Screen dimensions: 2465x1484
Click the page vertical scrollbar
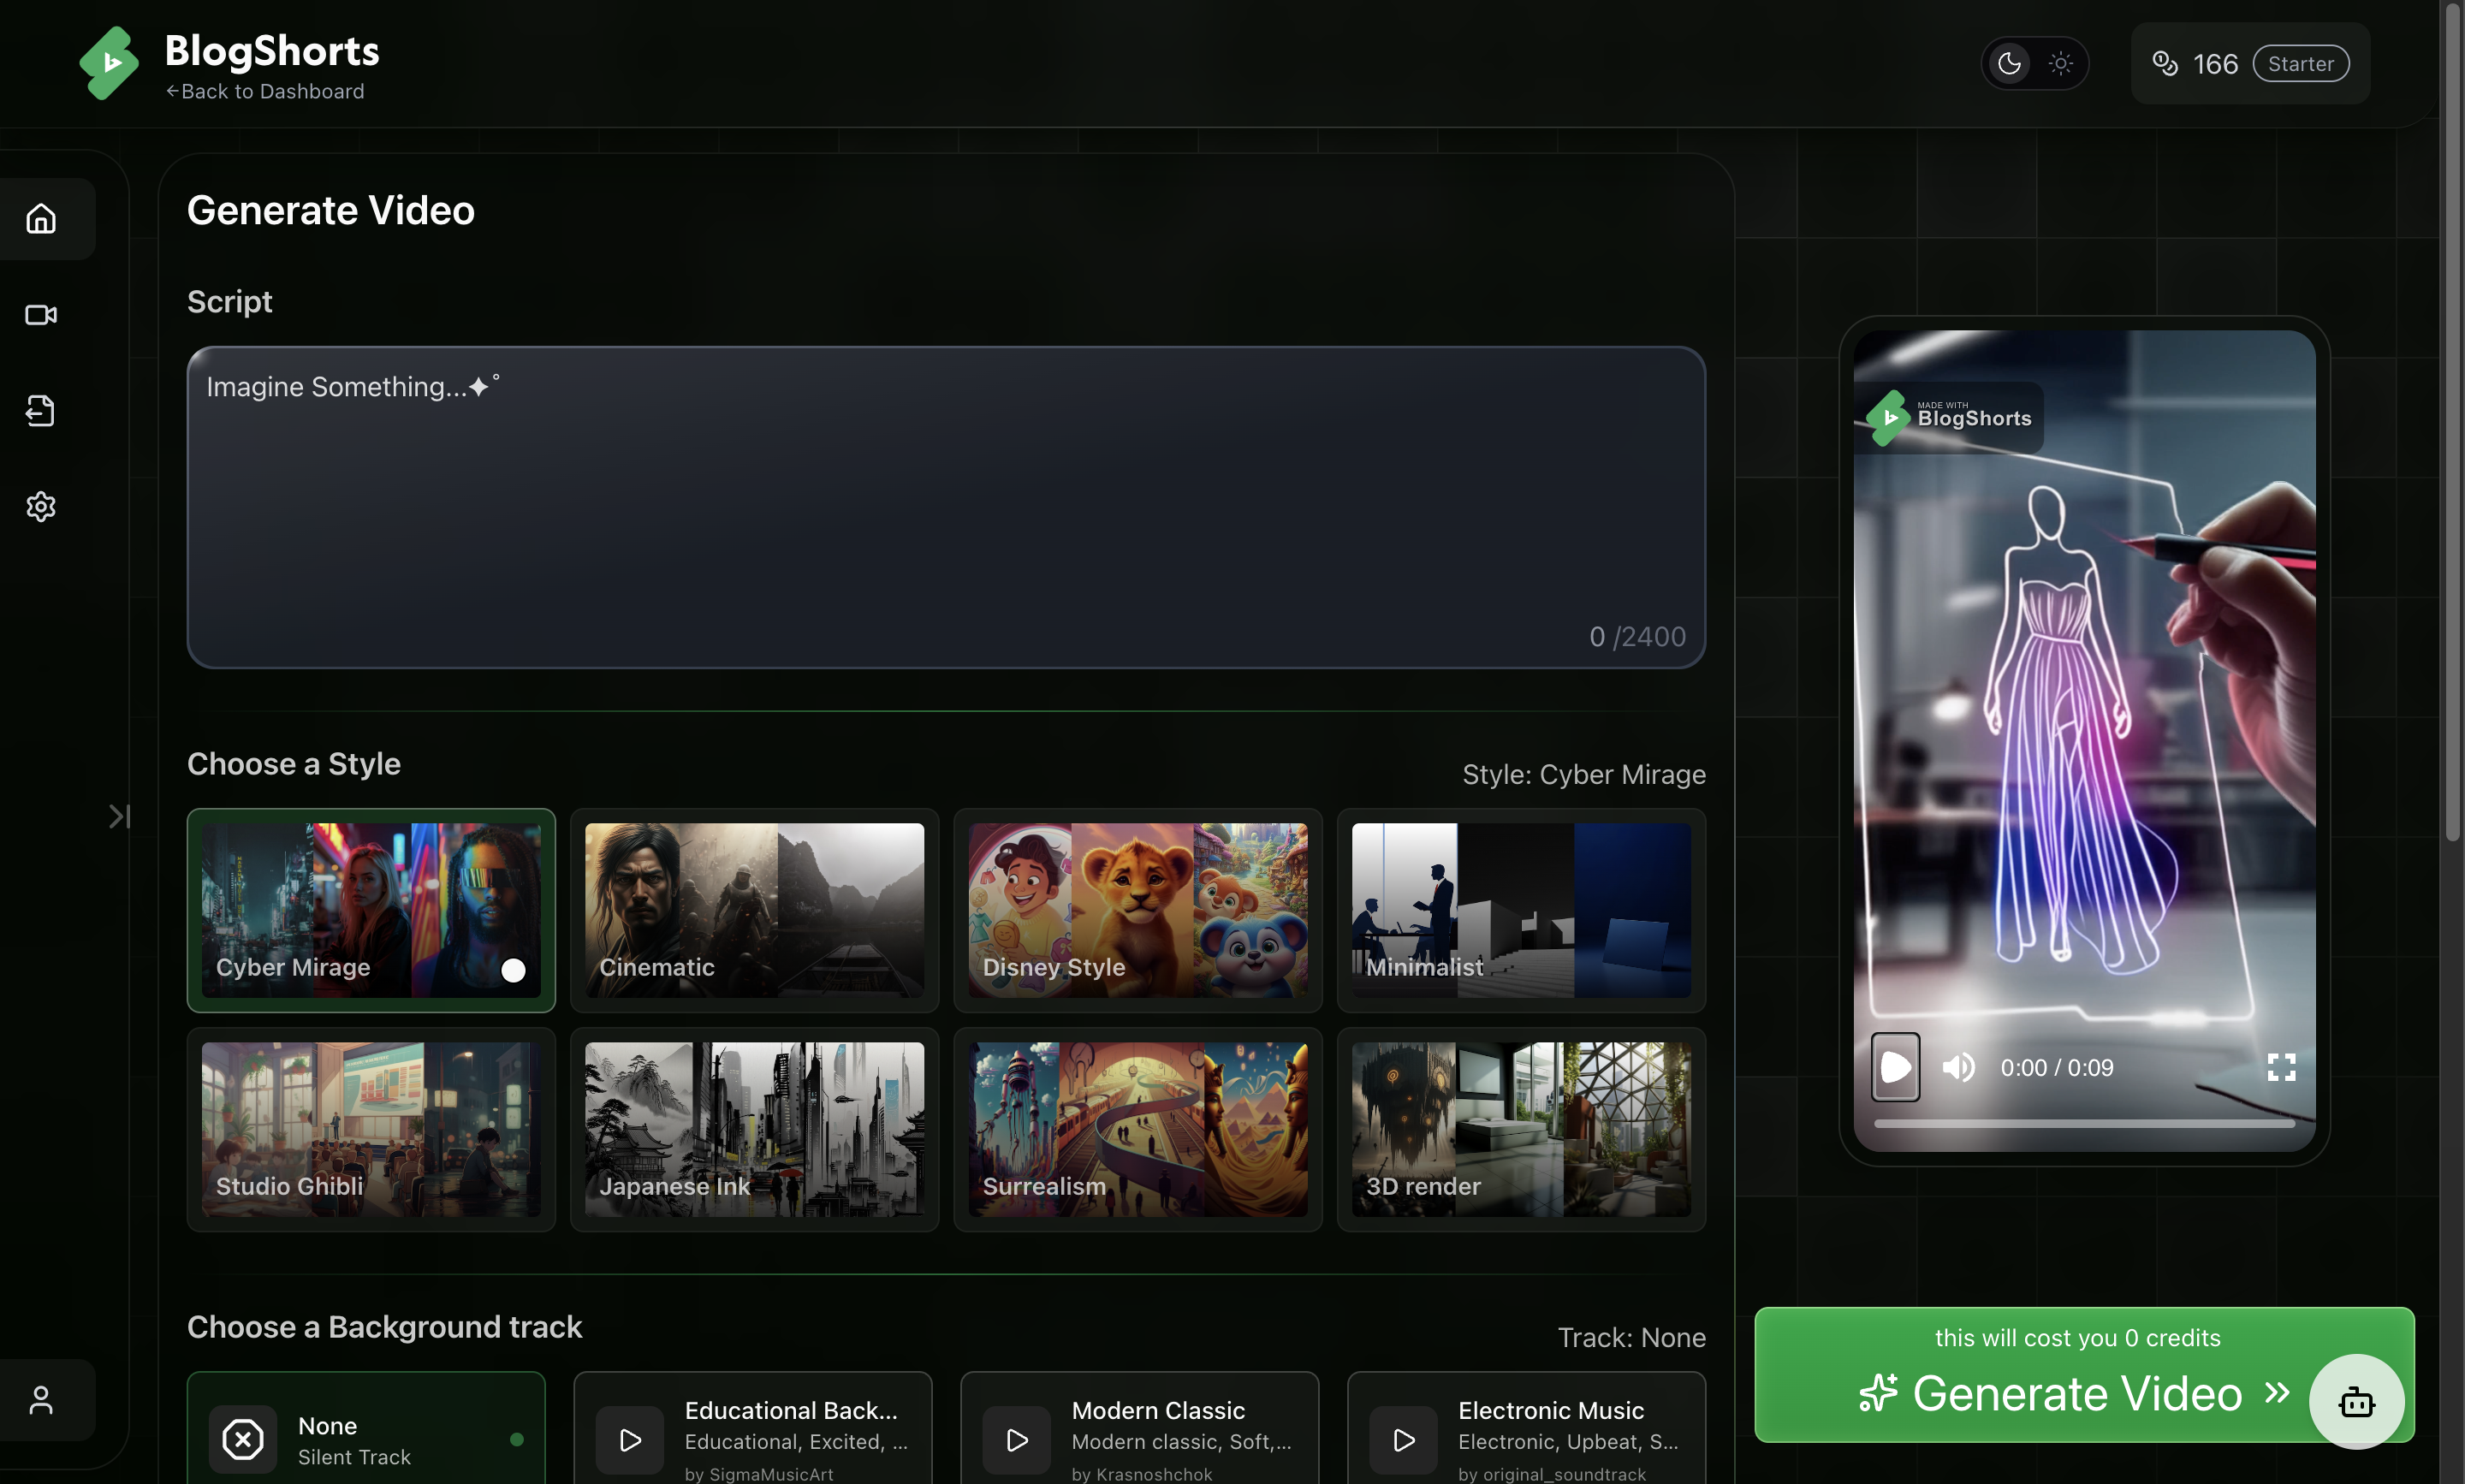click(x=2453, y=420)
